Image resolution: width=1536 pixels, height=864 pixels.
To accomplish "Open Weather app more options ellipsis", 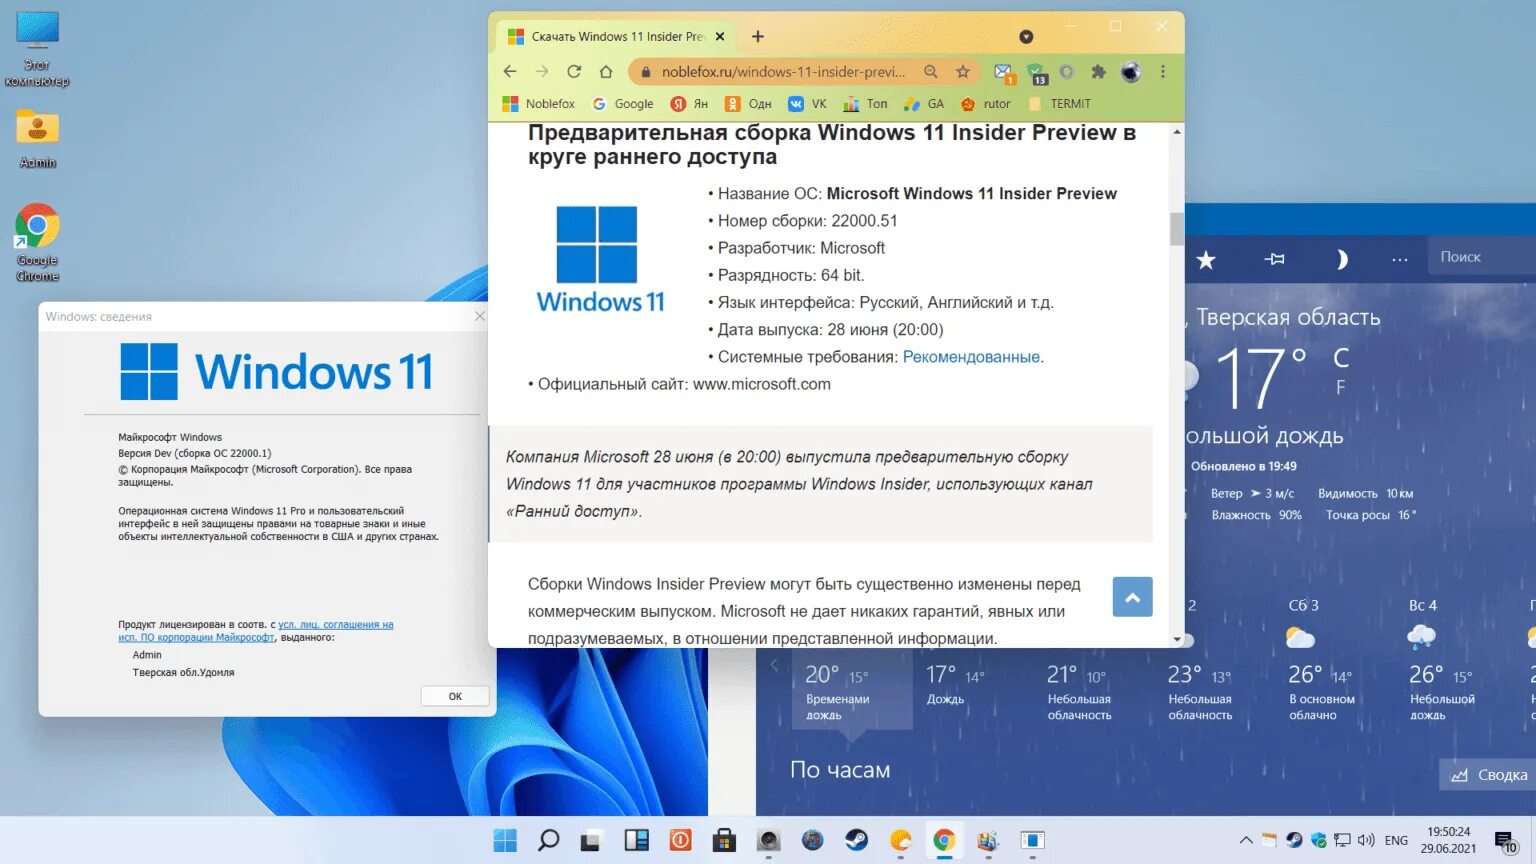I will [1400, 260].
